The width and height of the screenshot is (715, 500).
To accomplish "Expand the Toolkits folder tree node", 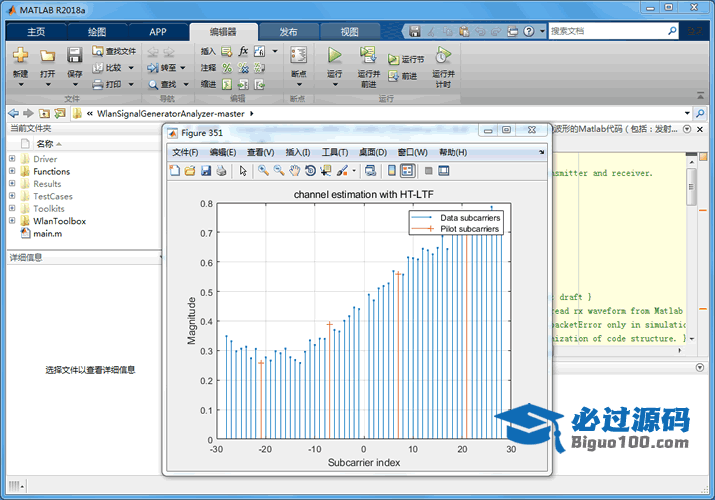I will tap(12, 208).
